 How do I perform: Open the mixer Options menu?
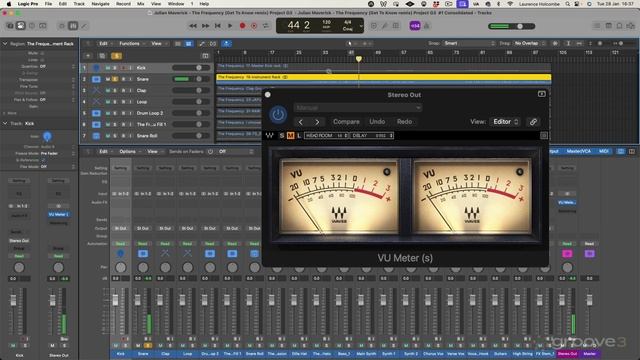coord(129,151)
